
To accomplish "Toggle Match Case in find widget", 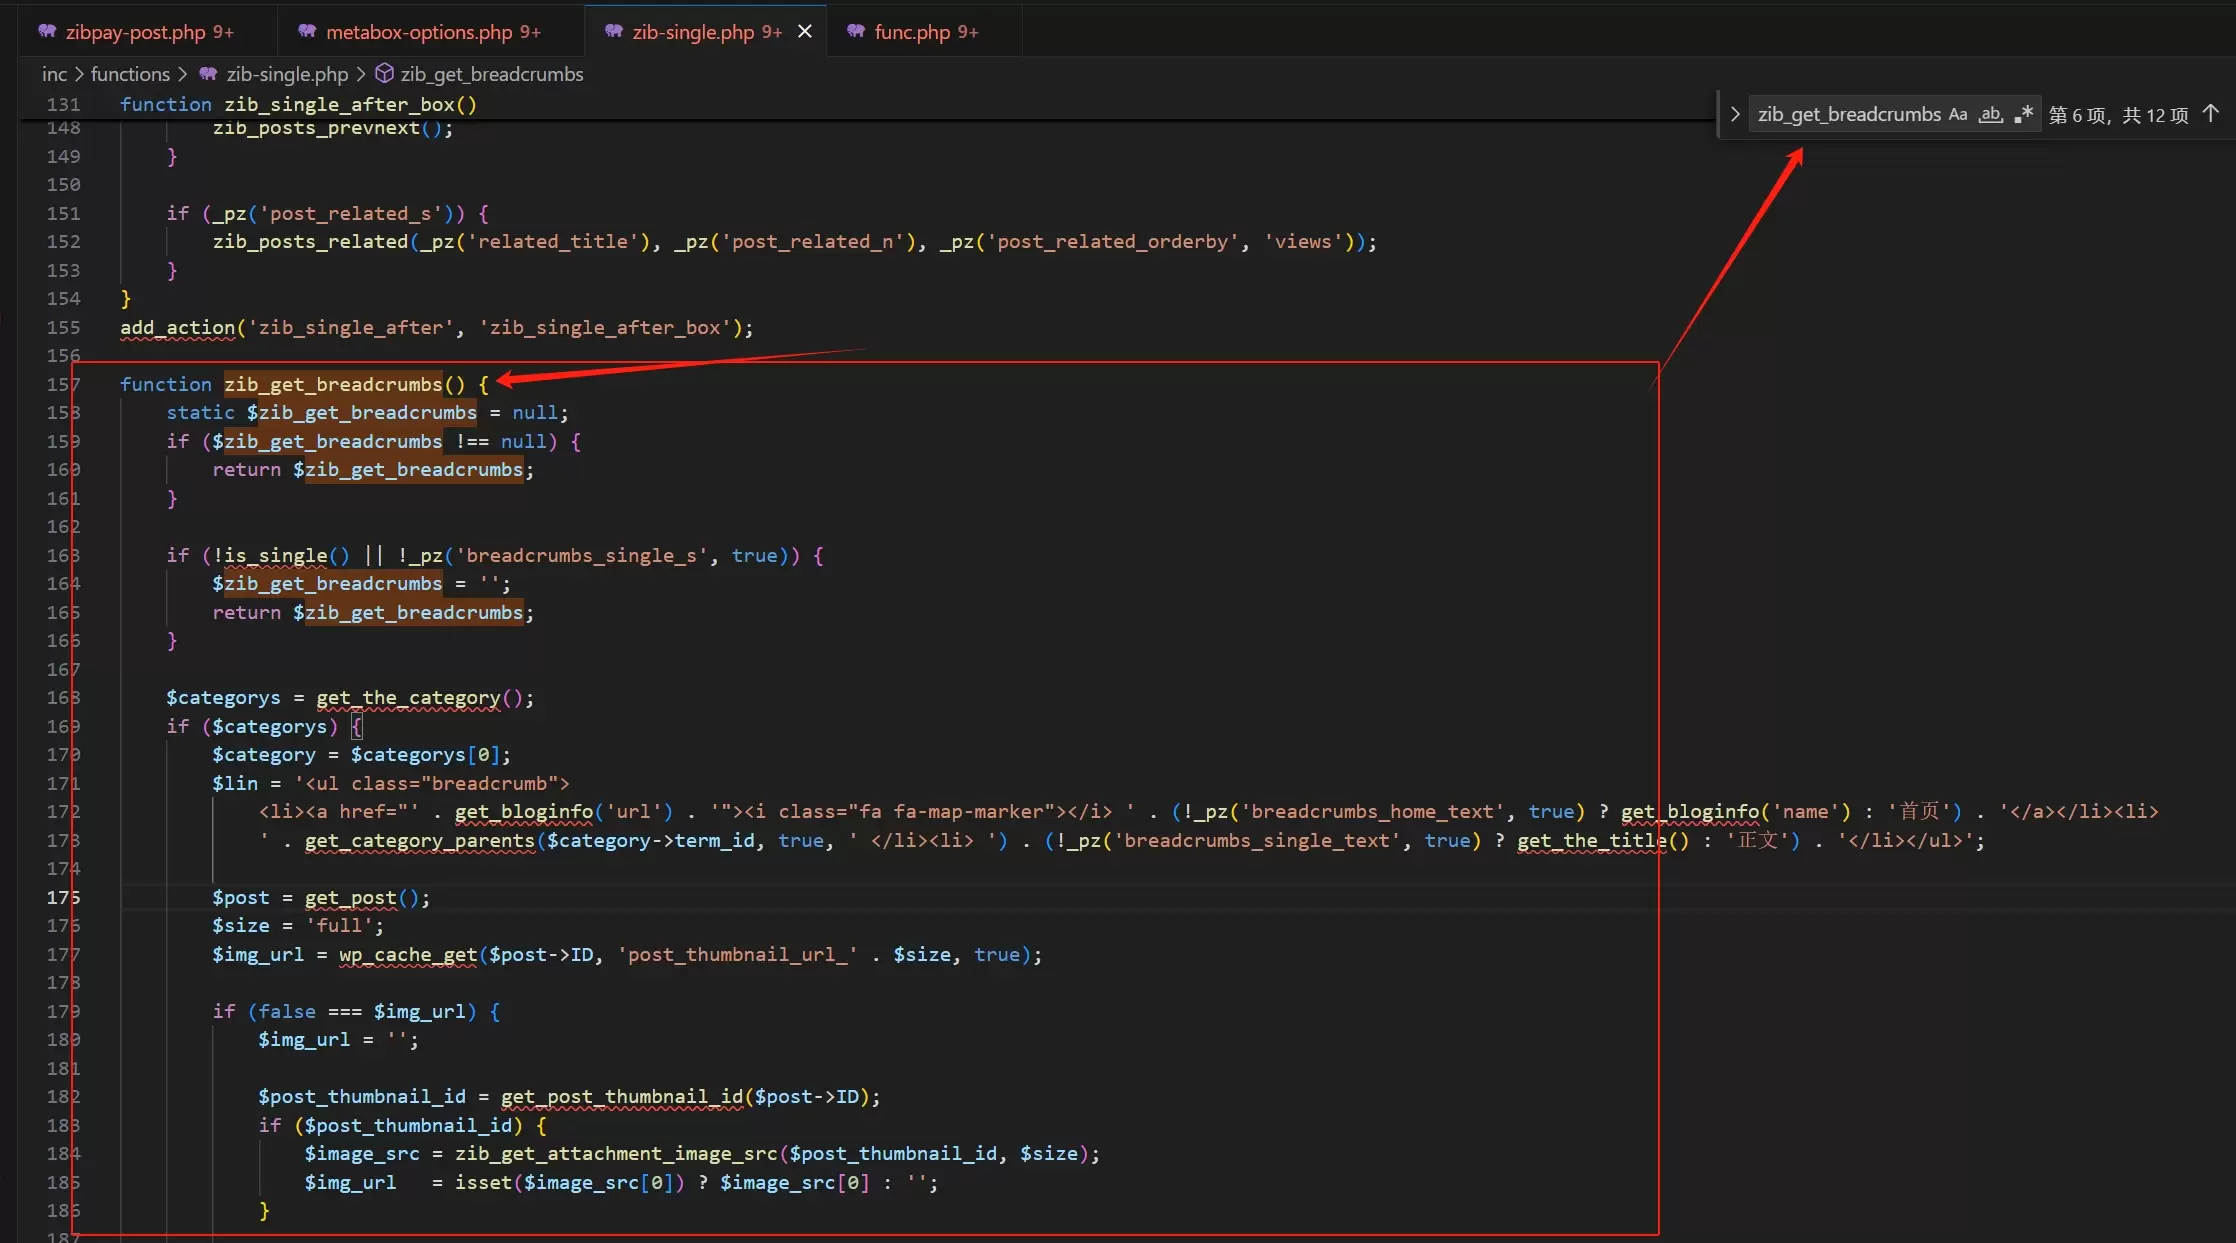I will point(1958,114).
